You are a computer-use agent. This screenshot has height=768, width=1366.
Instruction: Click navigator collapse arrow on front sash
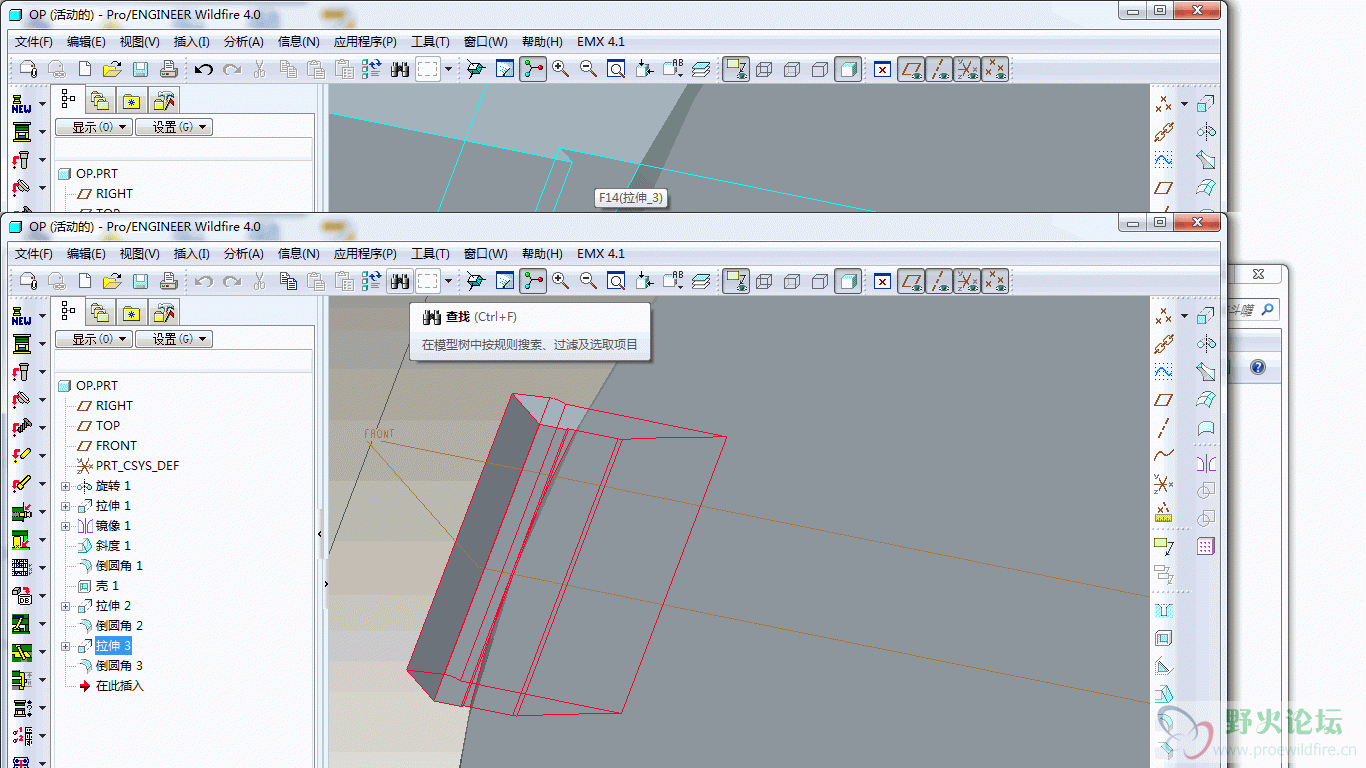(320, 534)
